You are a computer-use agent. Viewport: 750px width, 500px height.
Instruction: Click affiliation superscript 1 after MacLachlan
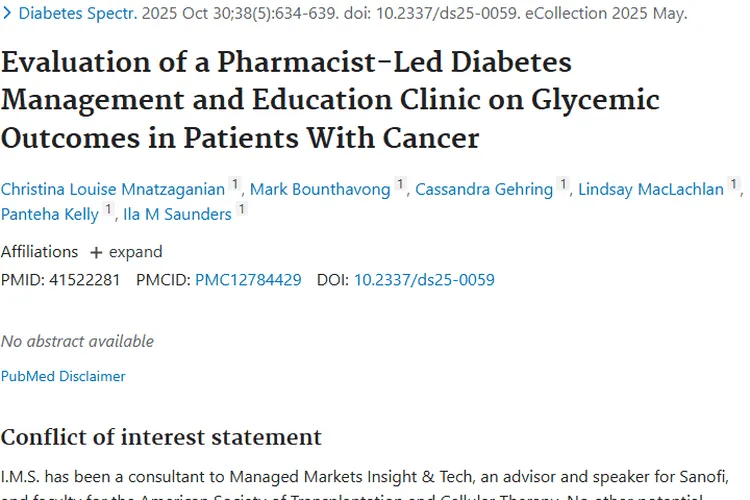click(x=734, y=184)
